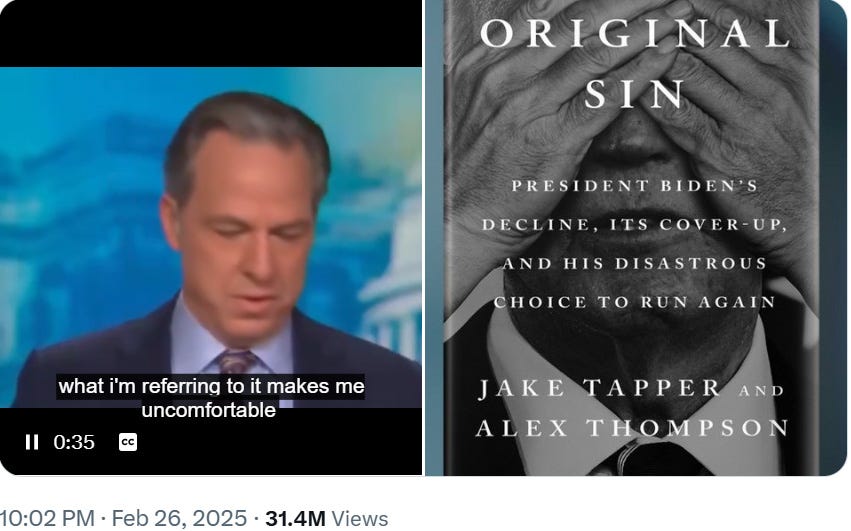Click the 'SIN' title word on cover

coord(636,93)
